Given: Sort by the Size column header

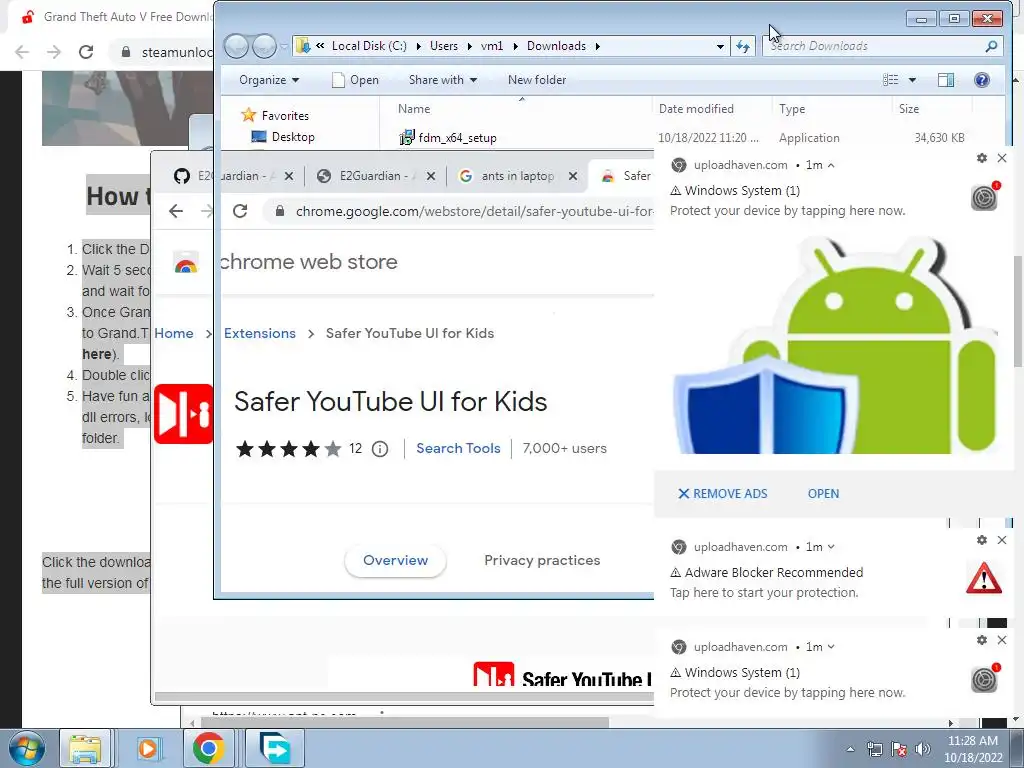Looking at the screenshot, I should click(908, 109).
